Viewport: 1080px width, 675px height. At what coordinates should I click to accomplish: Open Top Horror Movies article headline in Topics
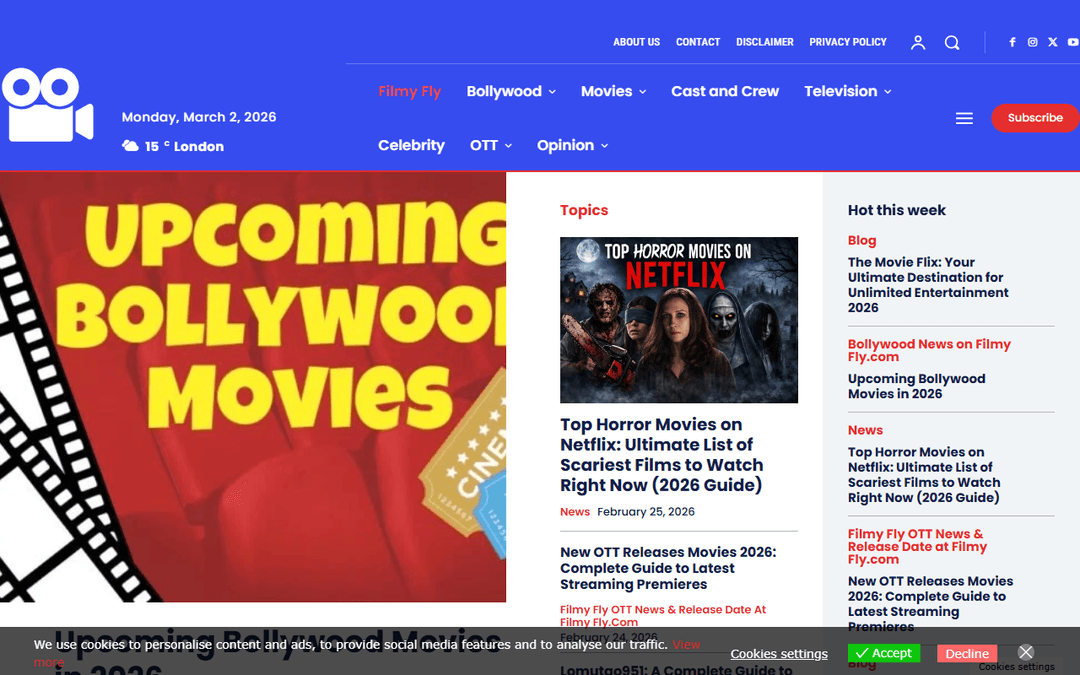click(661, 455)
